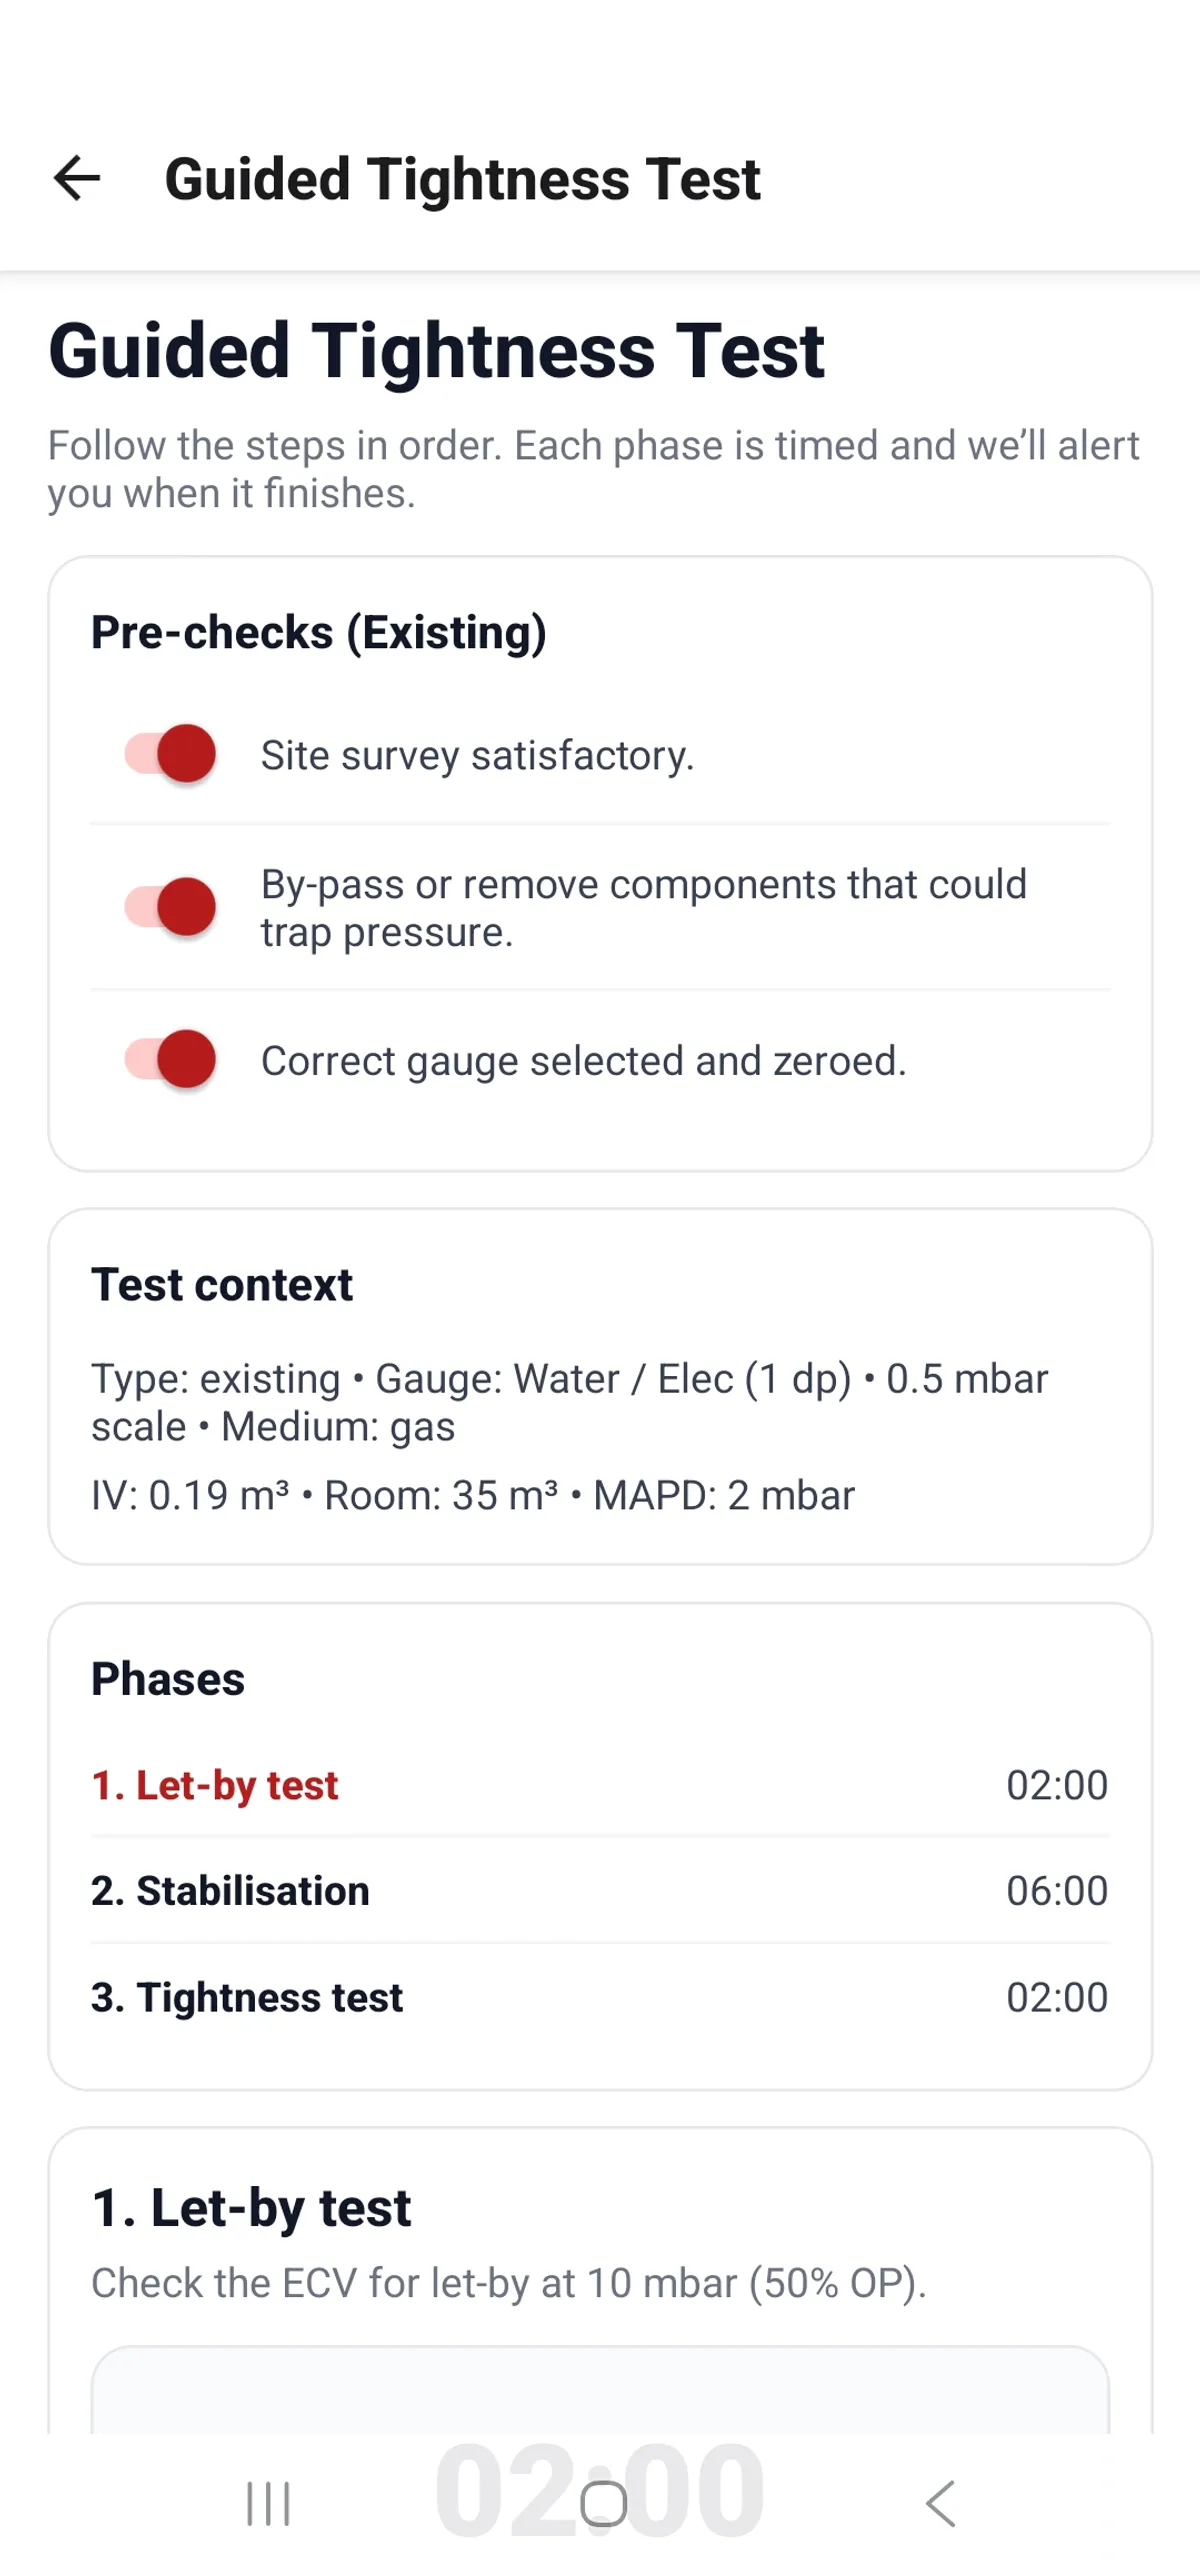The image size is (1200, 2573).
Task: Tap the ECV let-by instruction text
Action: click(509, 2284)
